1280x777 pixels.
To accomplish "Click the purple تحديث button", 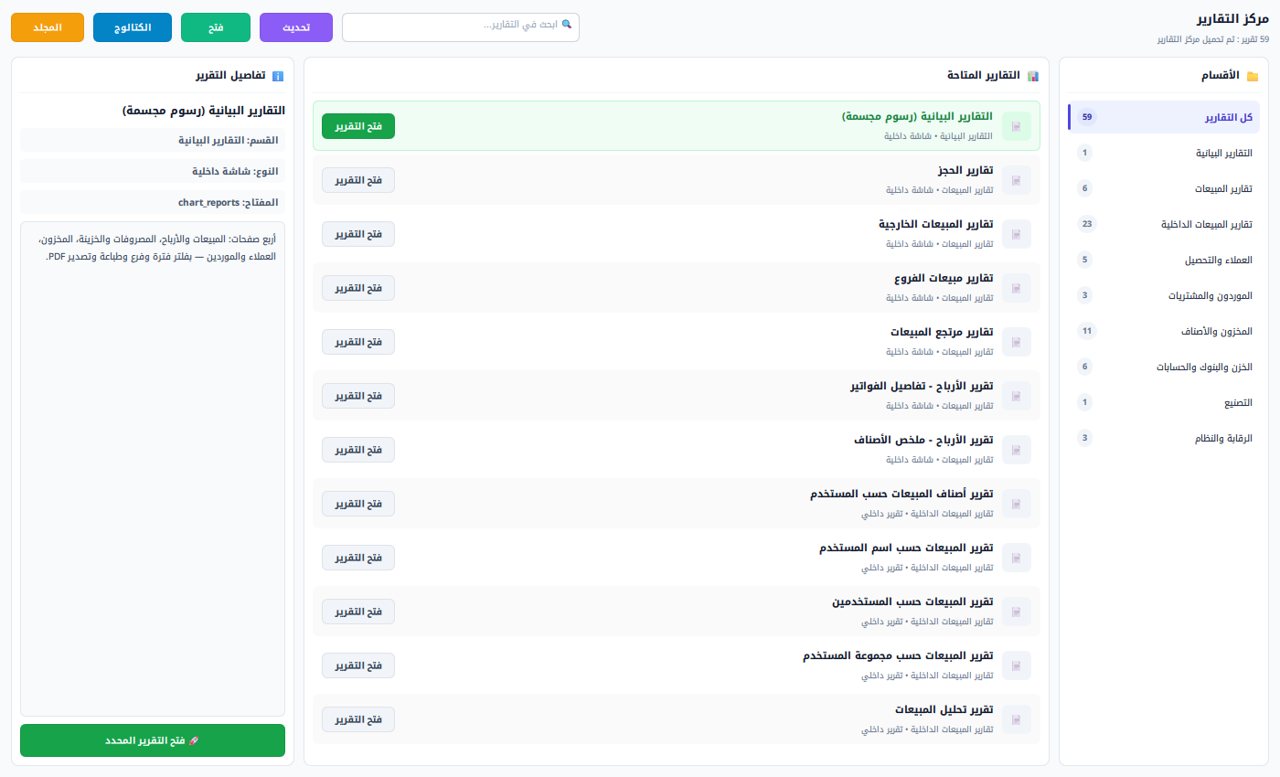I will 296,27.
